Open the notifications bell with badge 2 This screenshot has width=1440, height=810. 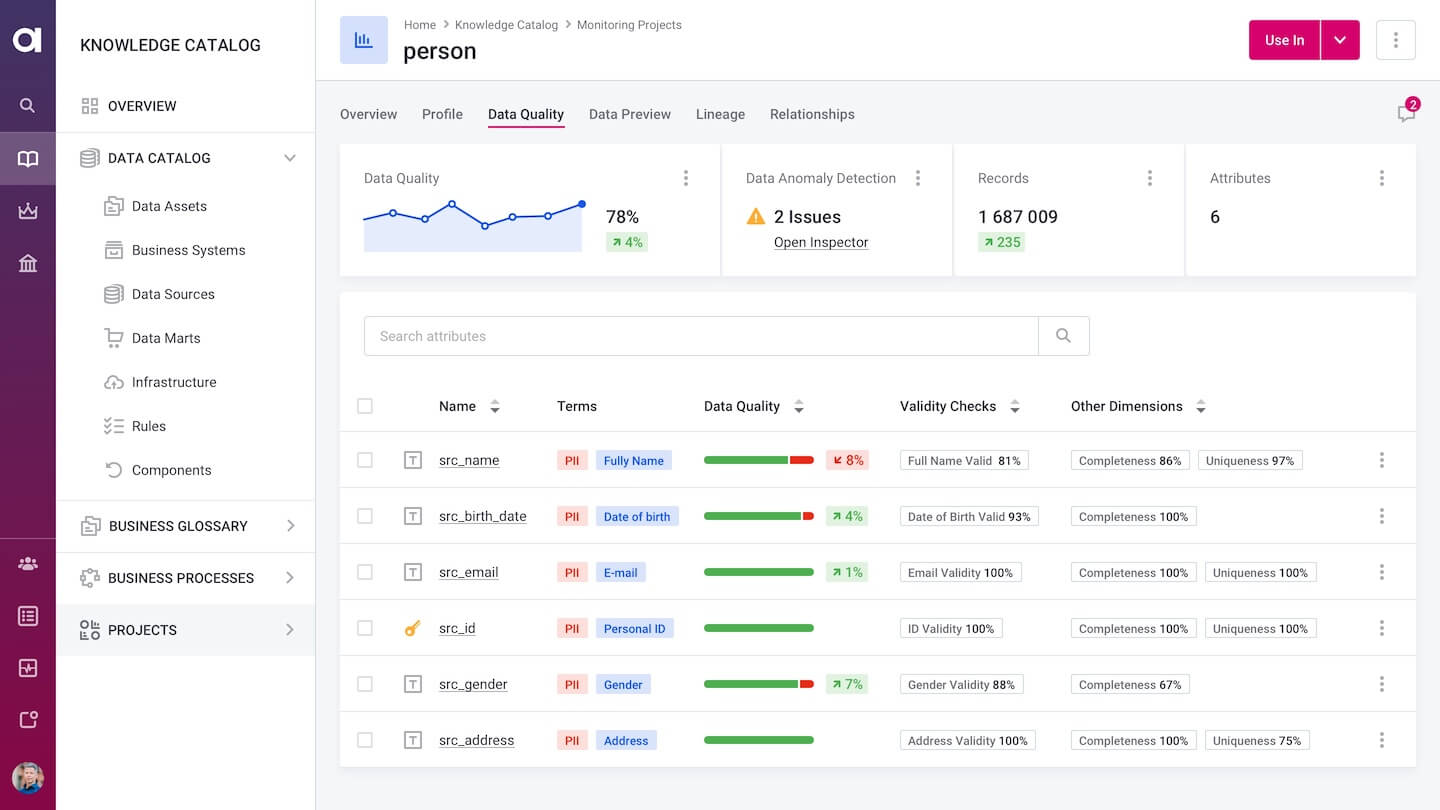(x=1406, y=112)
